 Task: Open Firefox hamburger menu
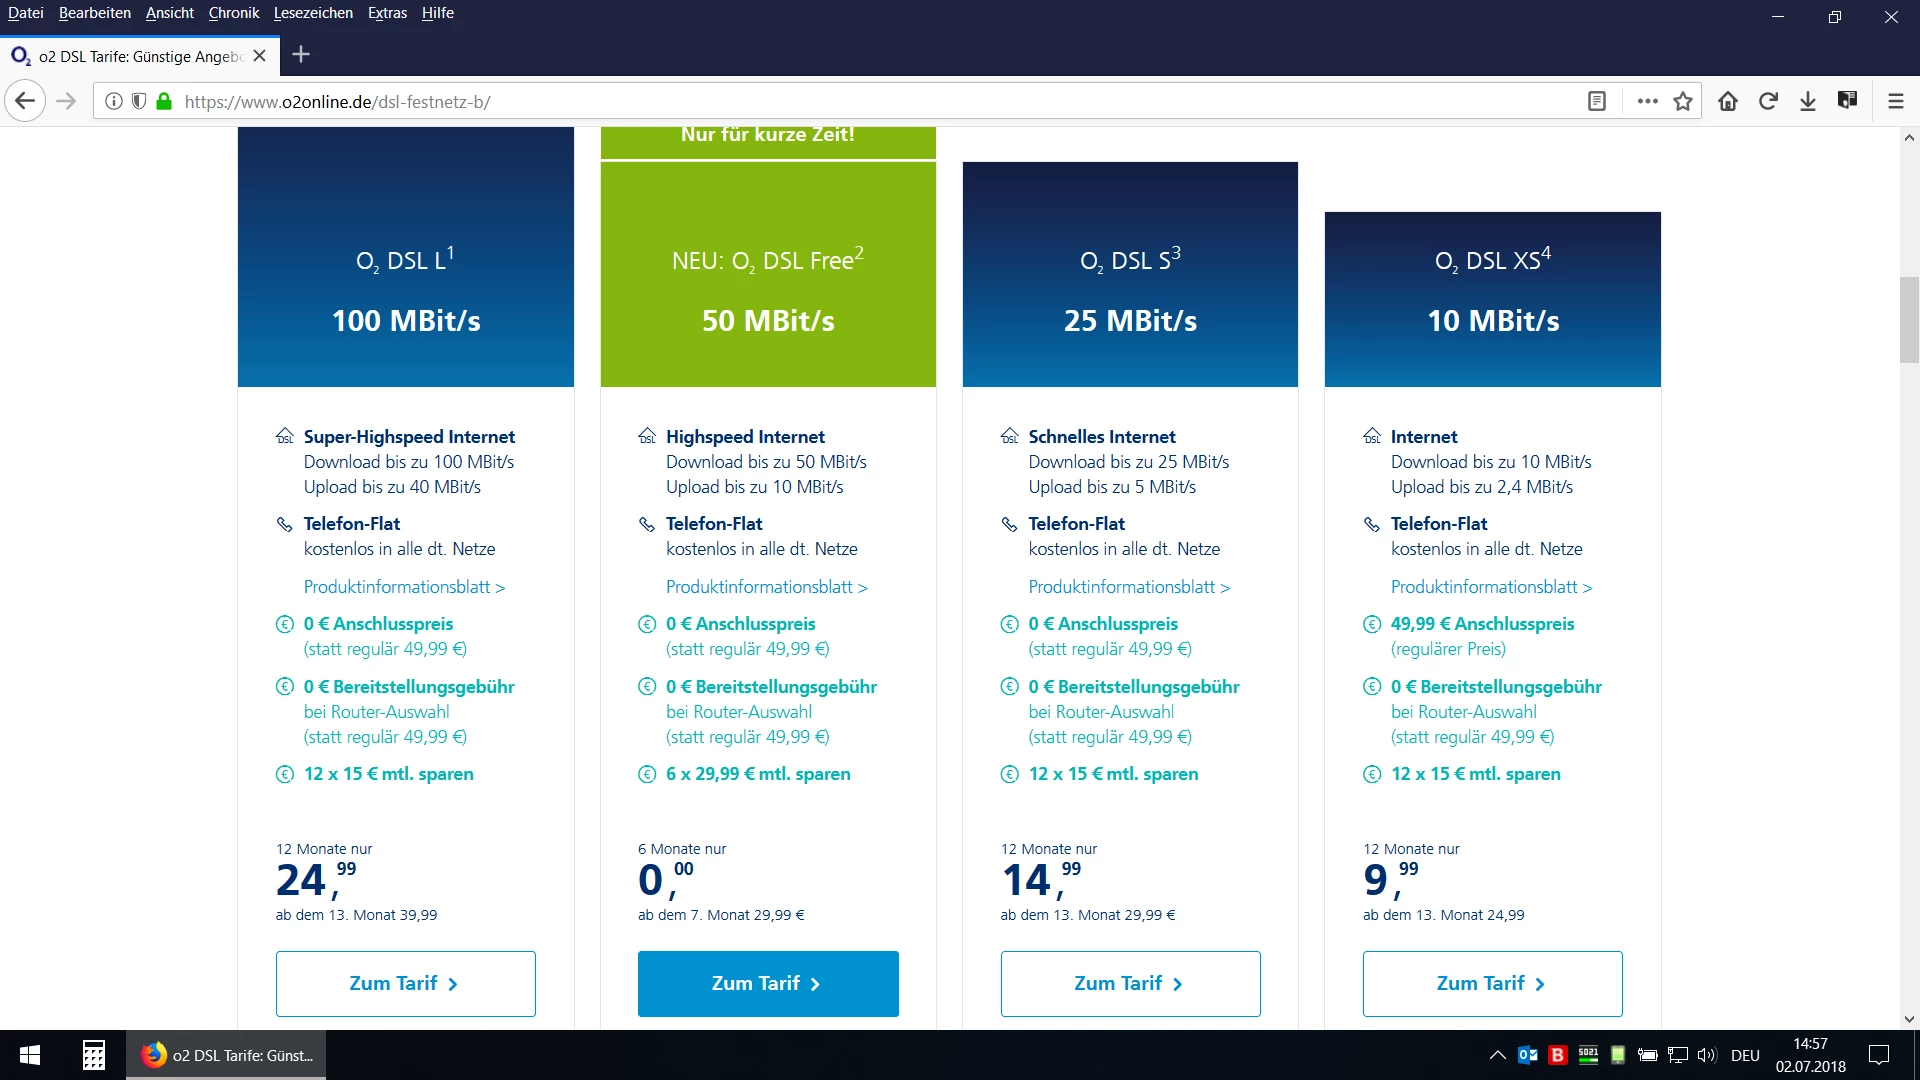[1895, 101]
